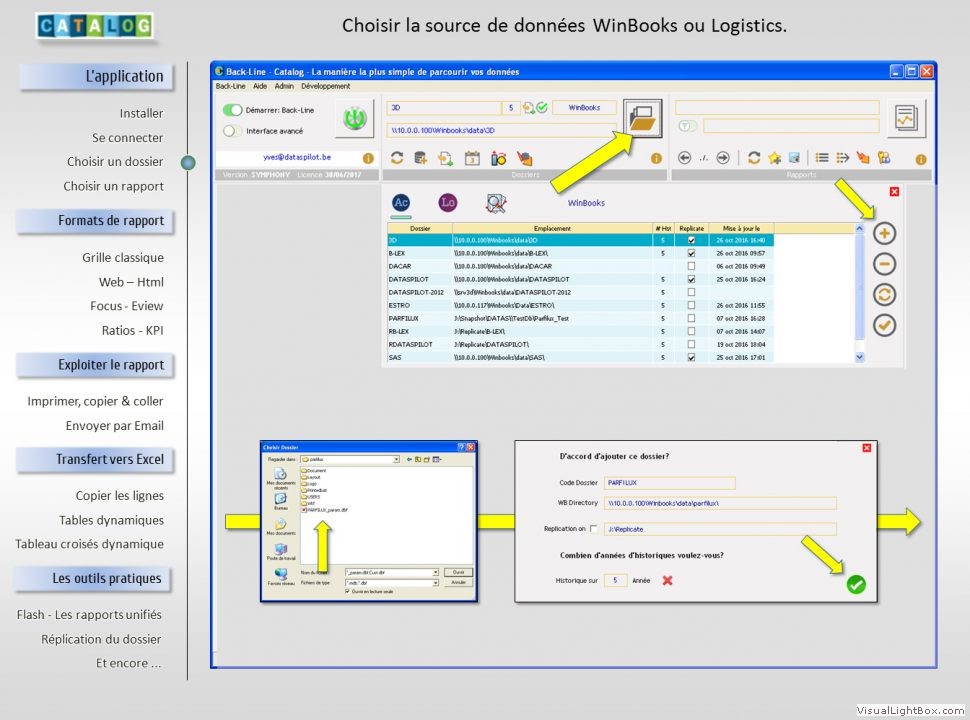The width and height of the screenshot is (970, 720).
Task: Toggle the Interface avancé switch
Action: click(x=233, y=131)
